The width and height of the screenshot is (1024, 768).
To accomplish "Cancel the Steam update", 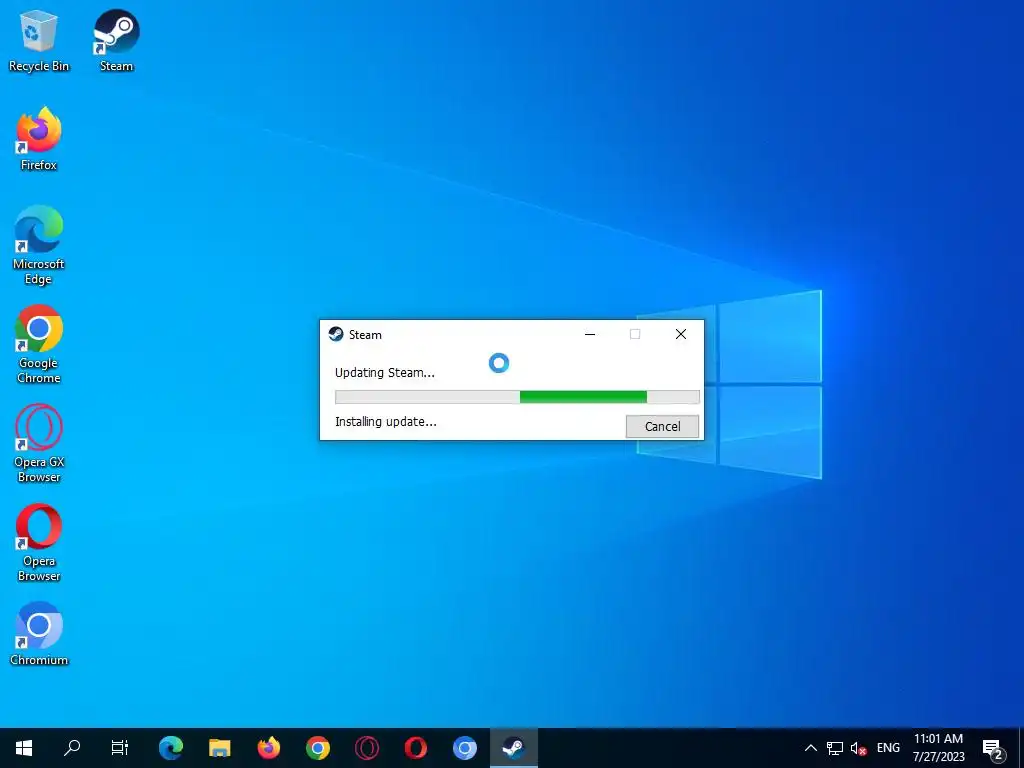I will click(662, 426).
